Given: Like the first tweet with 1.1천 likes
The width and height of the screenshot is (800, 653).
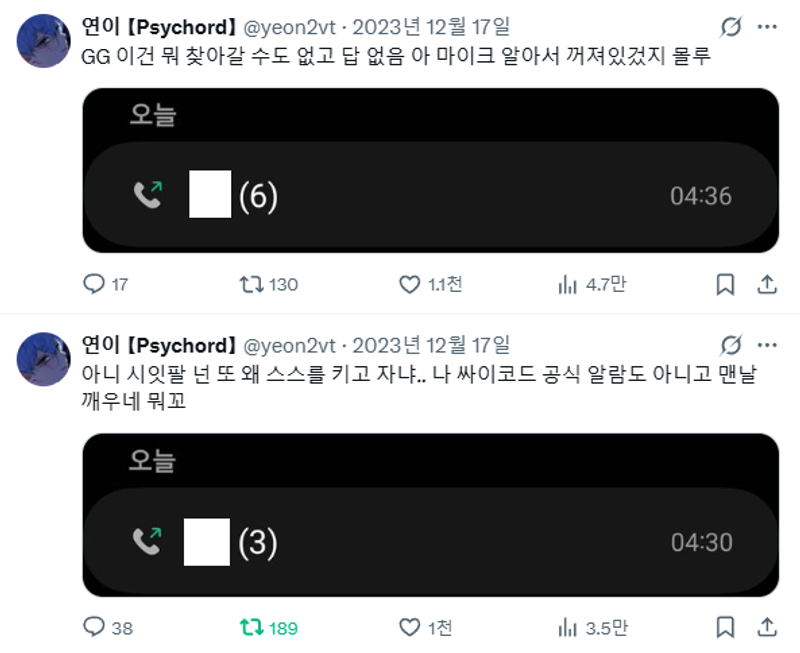Looking at the screenshot, I should tap(431, 284).
